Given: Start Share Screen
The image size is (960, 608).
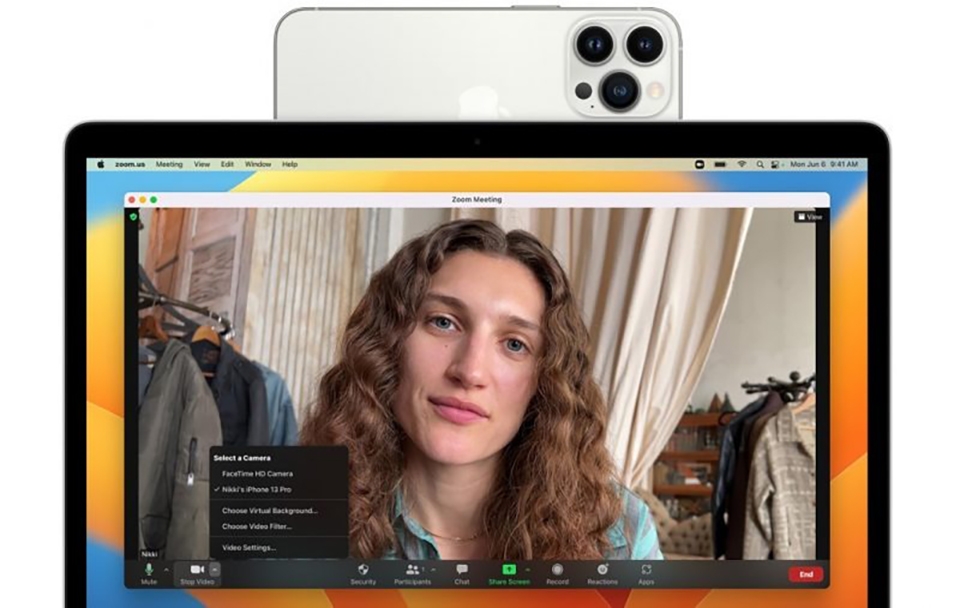Looking at the screenshot, I should tap(509, 574).
